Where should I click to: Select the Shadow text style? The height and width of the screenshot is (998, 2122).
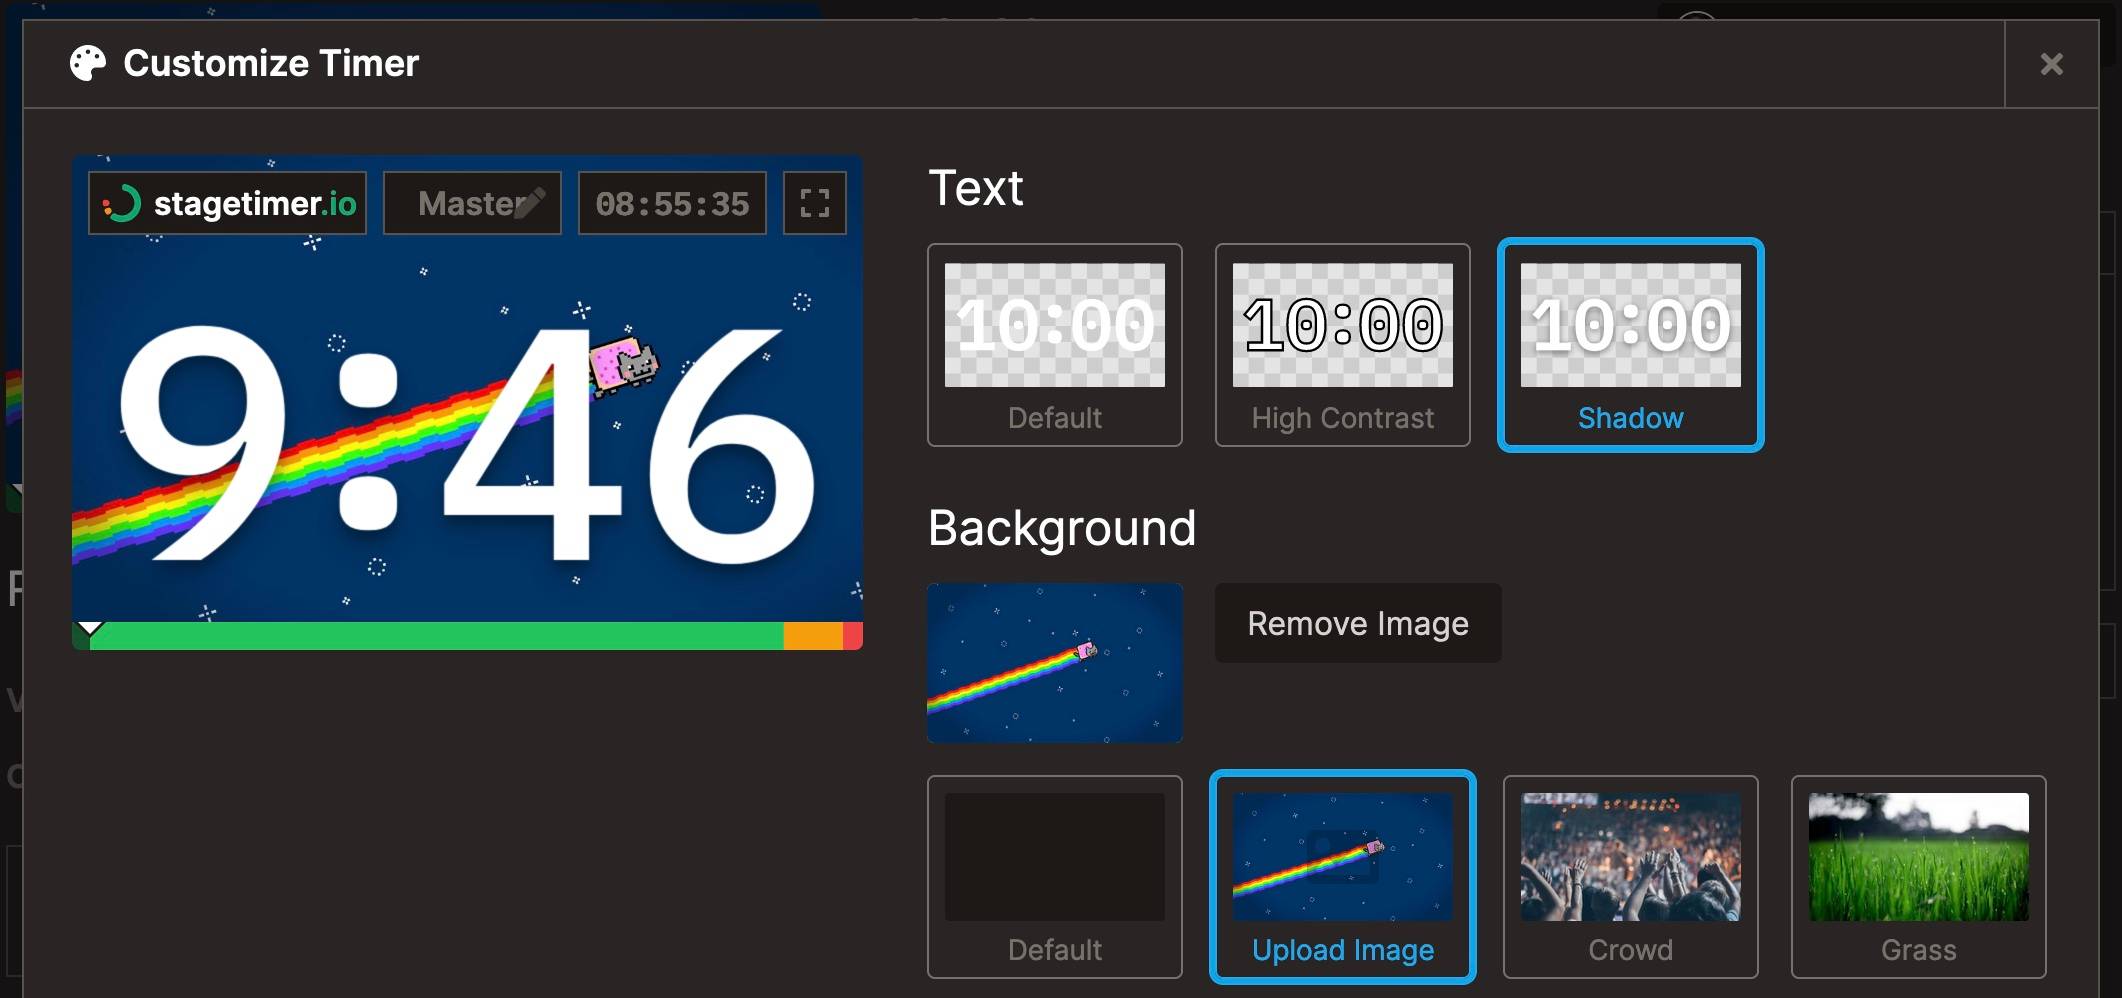tap(1630, 345)
